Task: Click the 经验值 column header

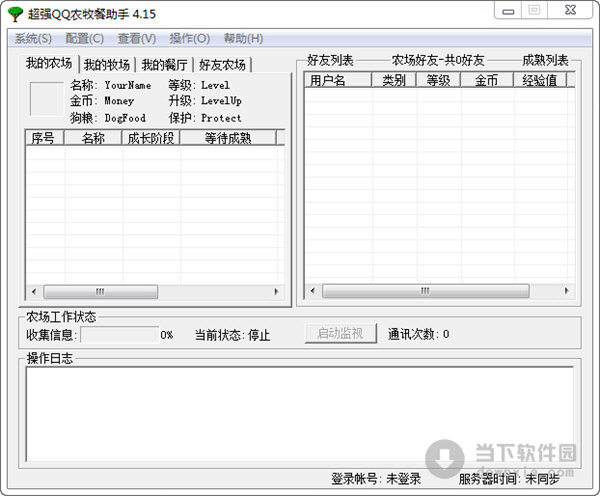Action: click(540, 80)
